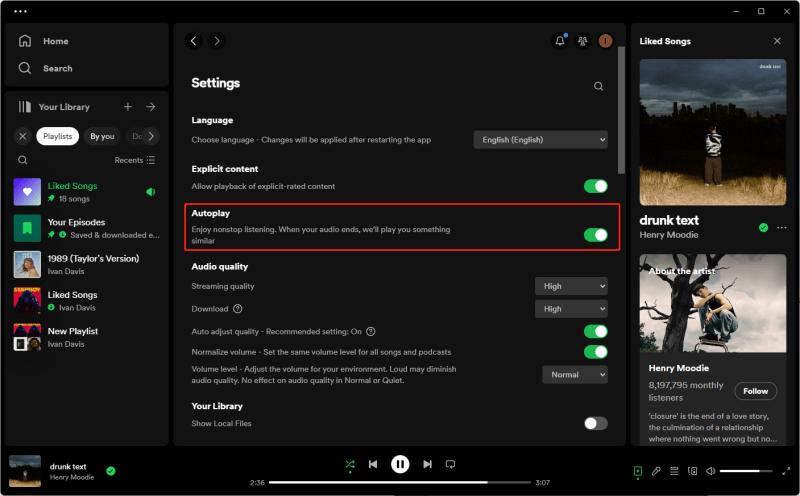Viewport: 800px width, 496px height.
Task: Search settings with the magnifier icon
Action: pos(598,86)
